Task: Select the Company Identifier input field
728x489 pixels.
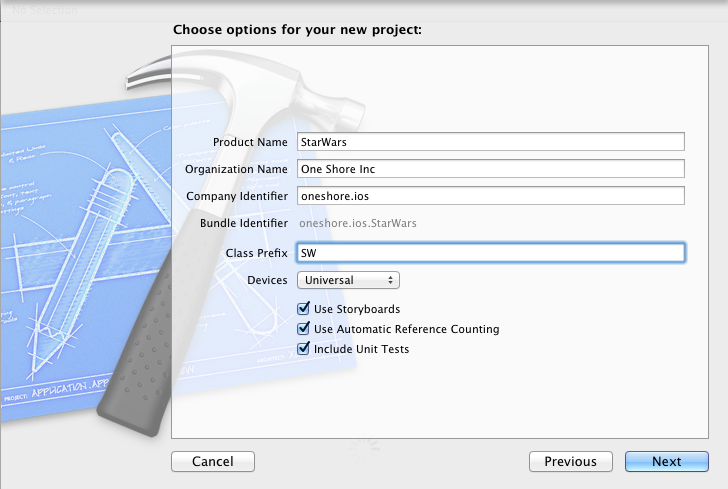Action: [x=490, y=196]
